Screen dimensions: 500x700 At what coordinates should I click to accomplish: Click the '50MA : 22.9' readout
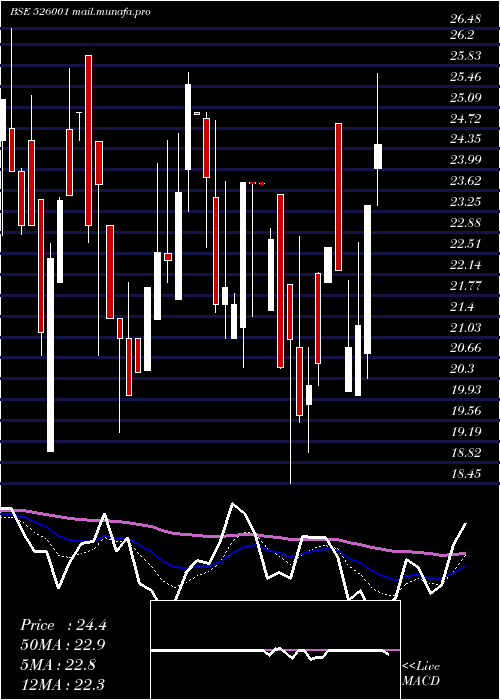(63, 645)
